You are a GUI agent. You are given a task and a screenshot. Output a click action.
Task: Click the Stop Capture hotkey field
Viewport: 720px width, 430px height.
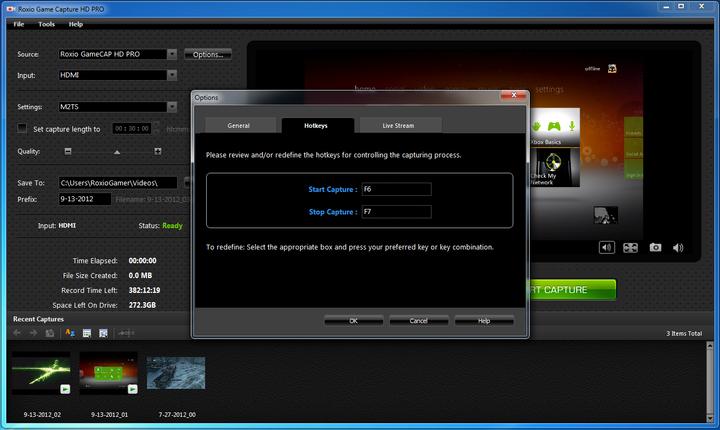396,212
